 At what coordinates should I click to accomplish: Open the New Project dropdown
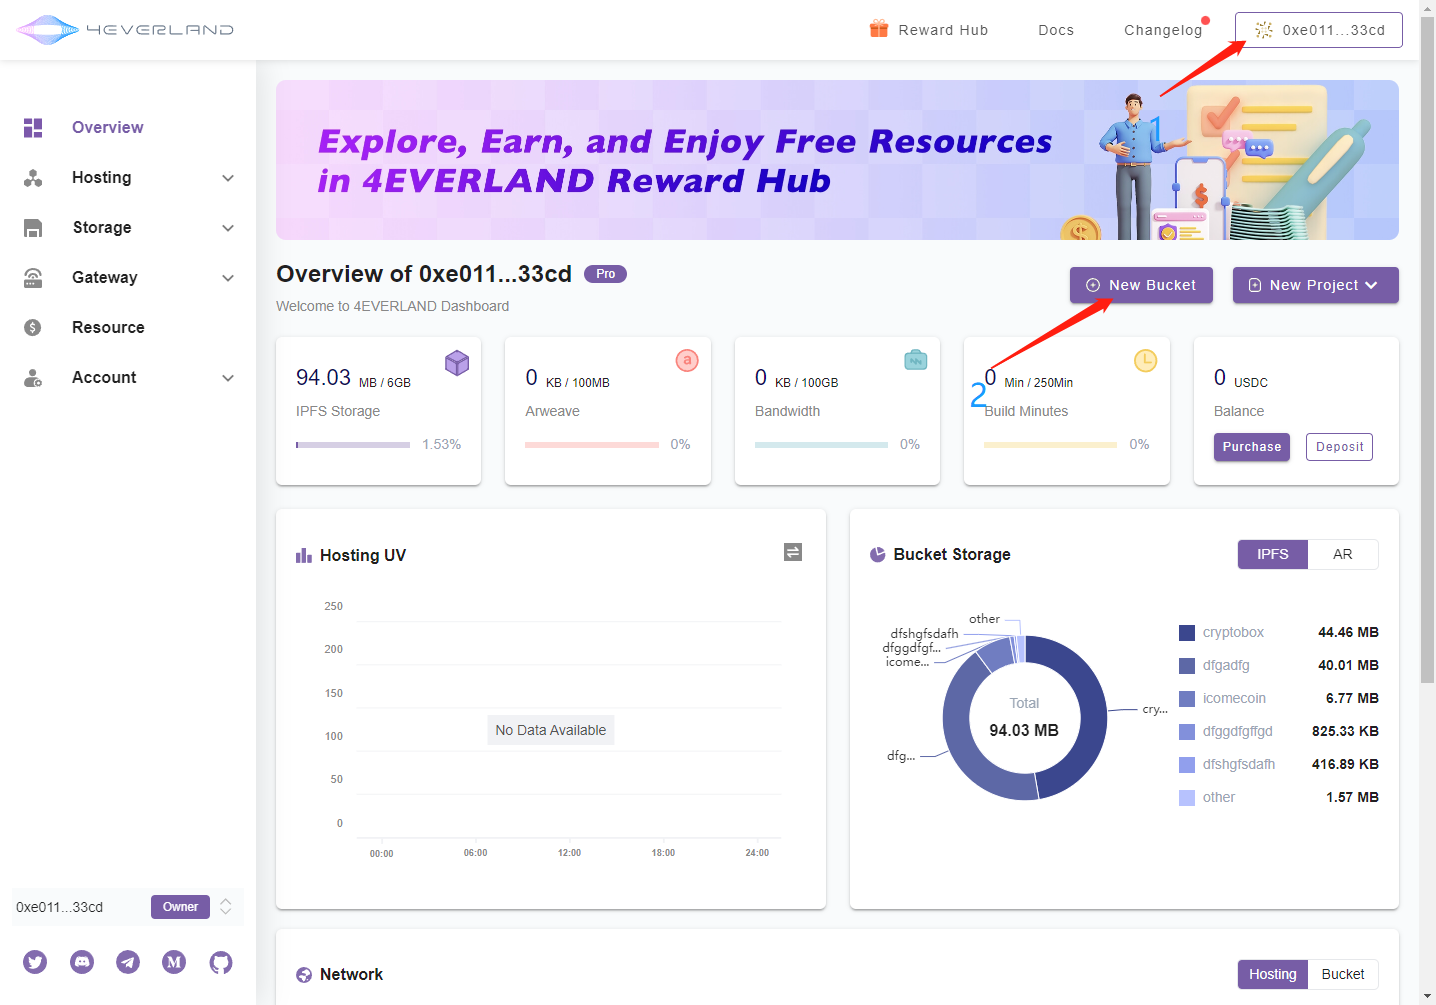pos(1315,285)
